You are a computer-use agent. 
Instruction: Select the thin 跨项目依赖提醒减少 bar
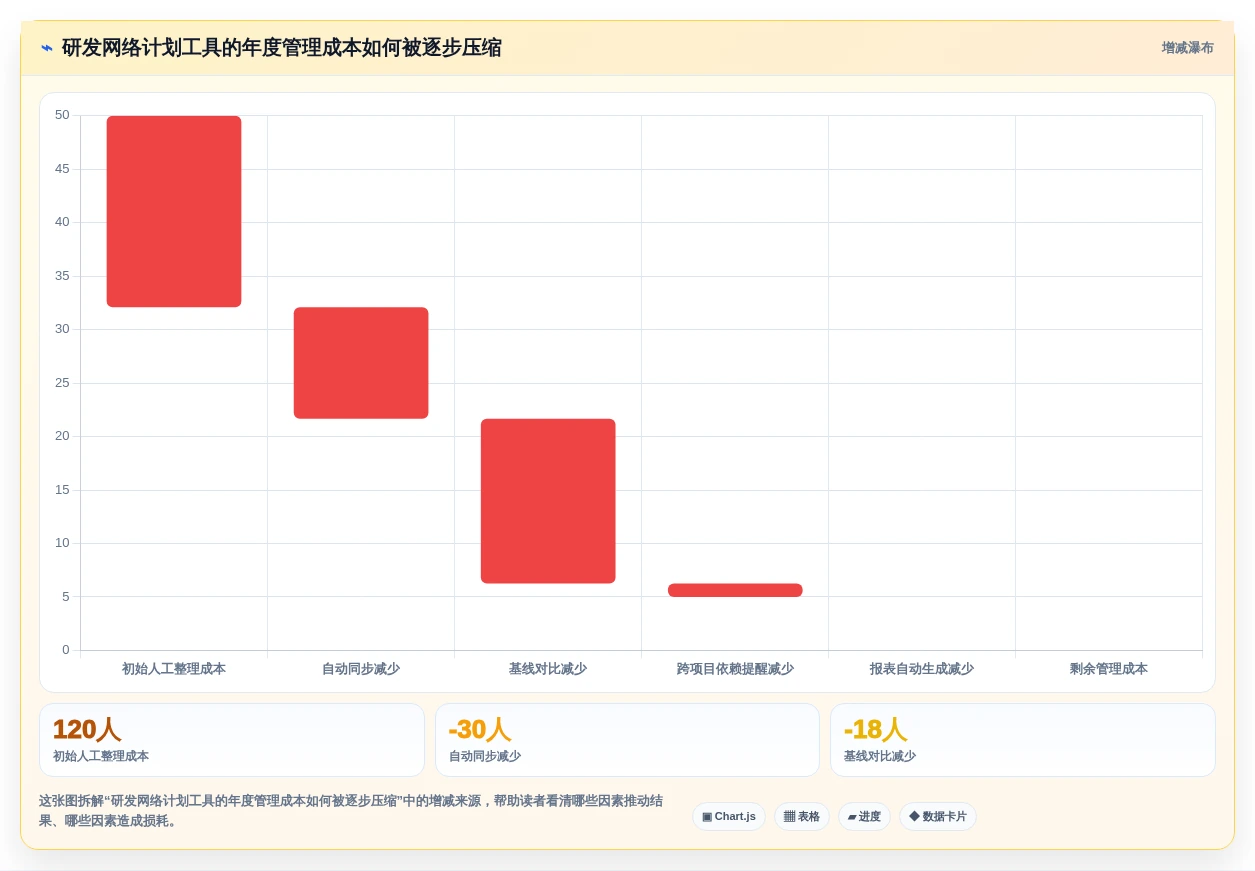735,590
